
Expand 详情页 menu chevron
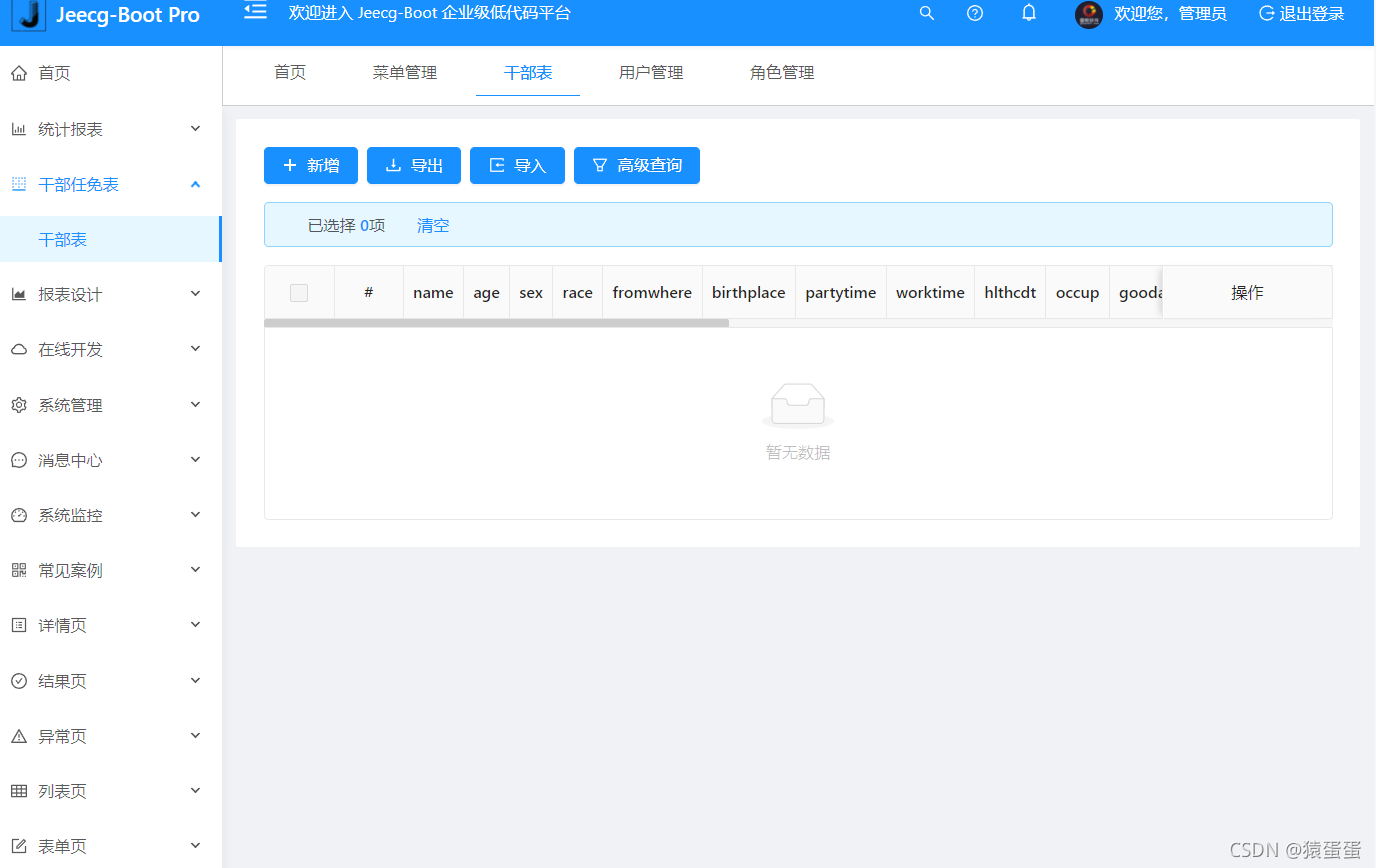coord(196,624)
